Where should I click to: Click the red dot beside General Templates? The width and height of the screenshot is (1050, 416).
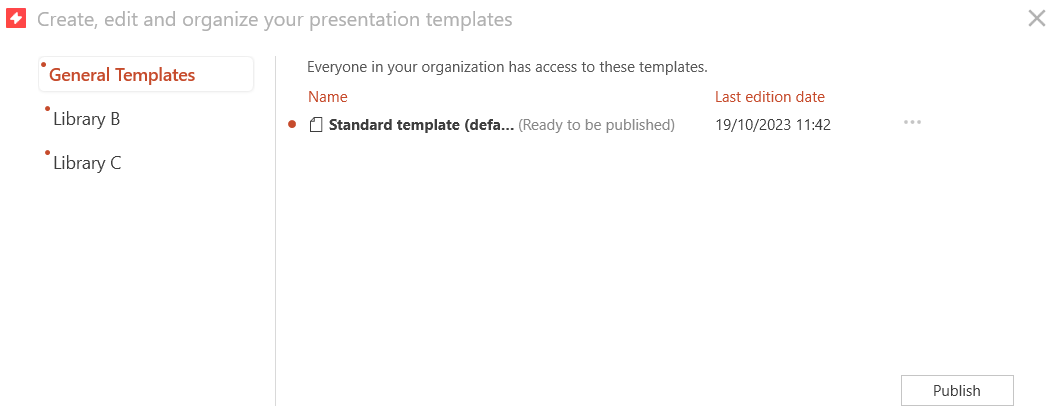[44, 64]
